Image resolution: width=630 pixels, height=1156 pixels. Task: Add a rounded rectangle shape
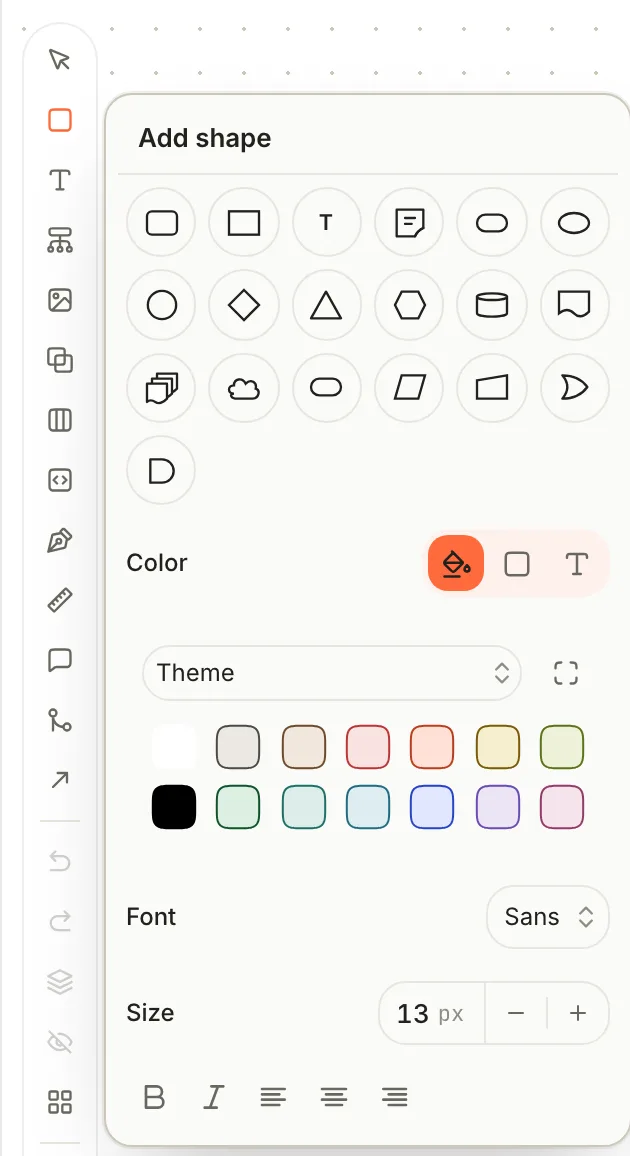click(161, 223)
